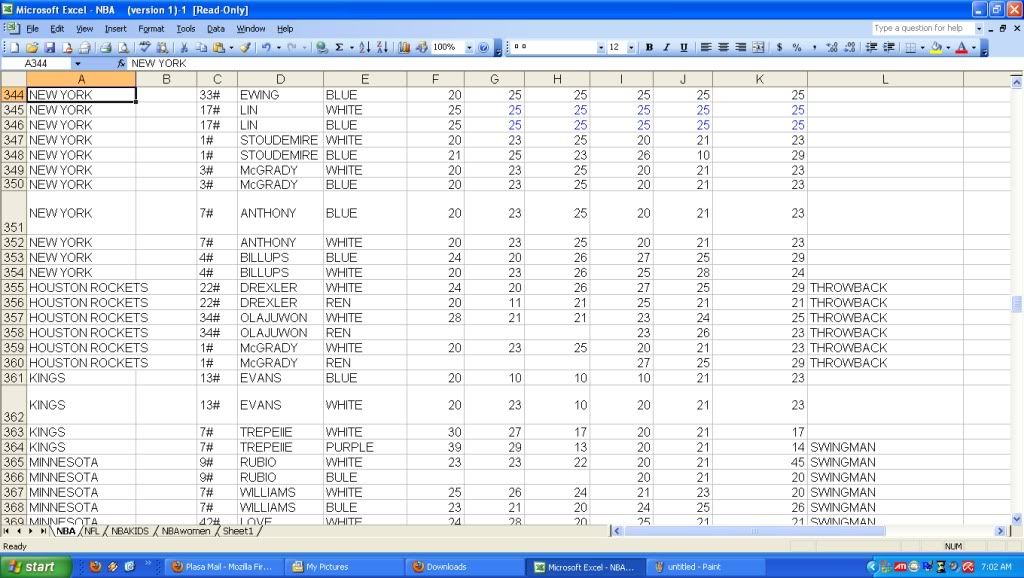
Task: Click the Windows Start button
Action: [x=35, y=567]
